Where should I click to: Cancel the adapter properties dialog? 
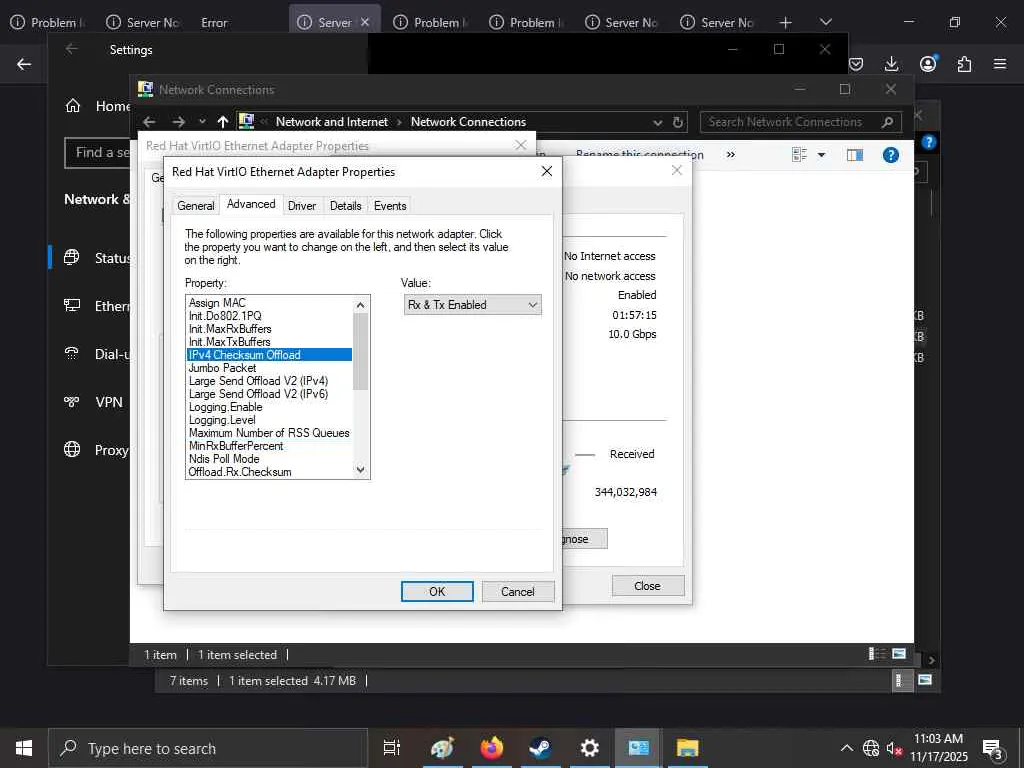click(x=518, y=592)
